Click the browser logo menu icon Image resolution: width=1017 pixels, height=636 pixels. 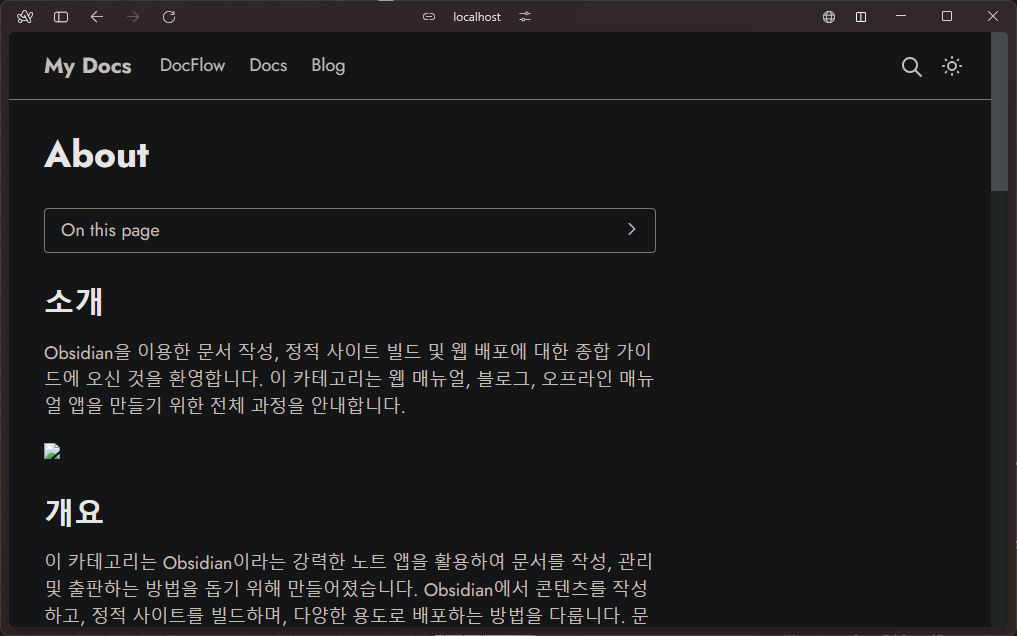click(26, 17)
